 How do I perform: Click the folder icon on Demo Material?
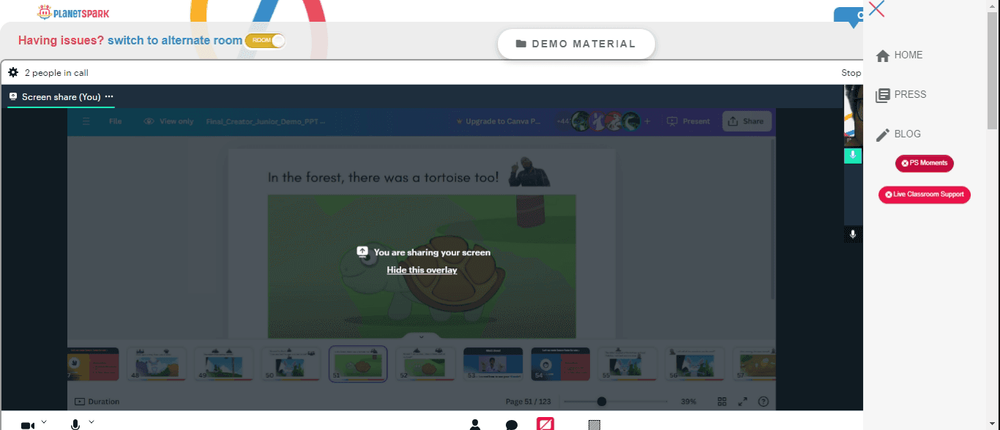point(521,44)
